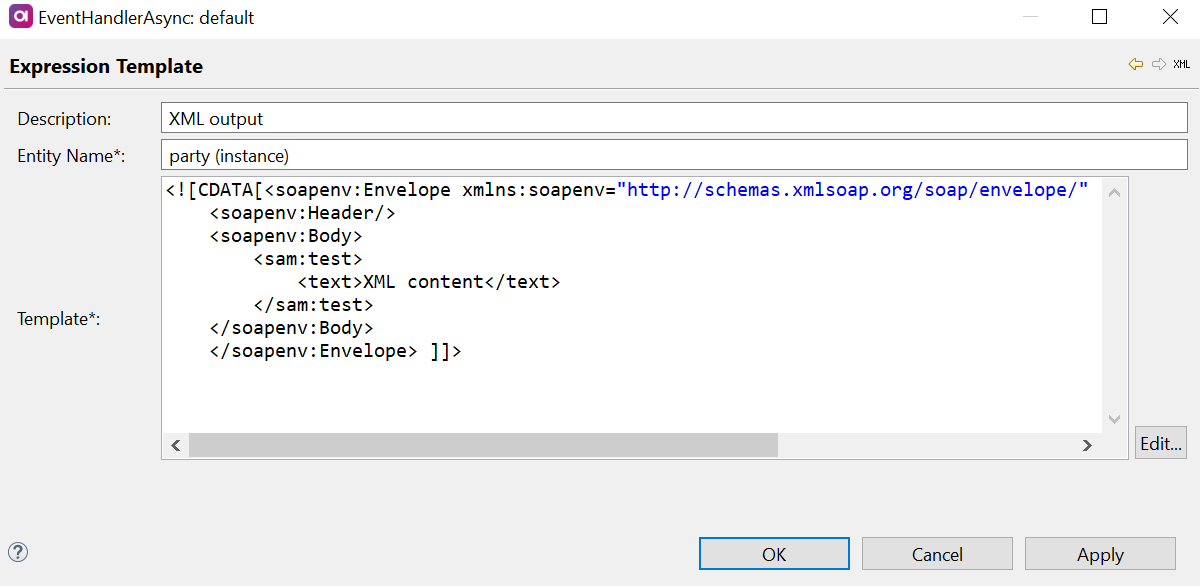This screenshot has width=1200, height=586.
Task: Confirm with the OK button
Action: (774, 554)
